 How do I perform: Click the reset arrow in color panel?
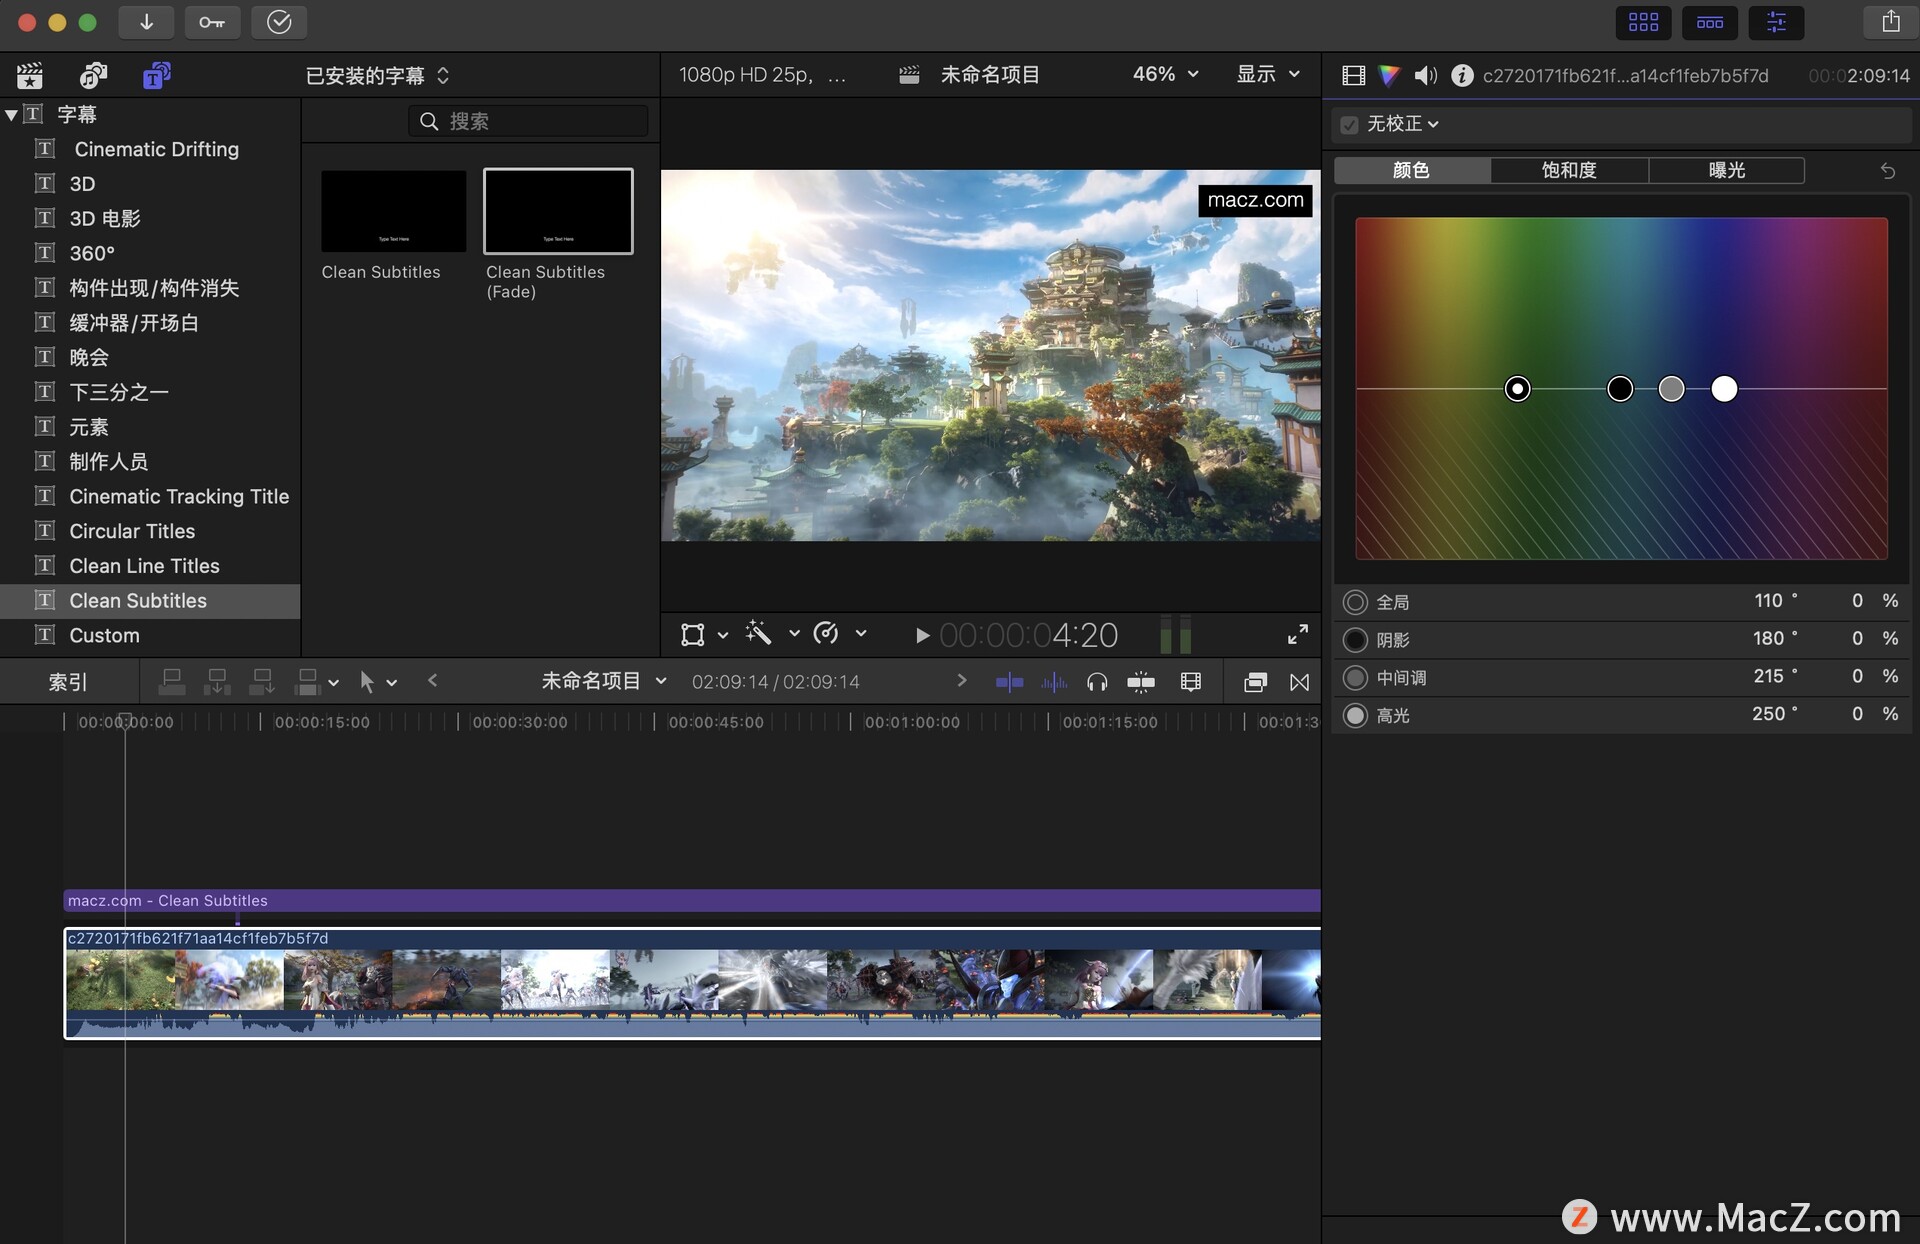(x=1887, y=171)
